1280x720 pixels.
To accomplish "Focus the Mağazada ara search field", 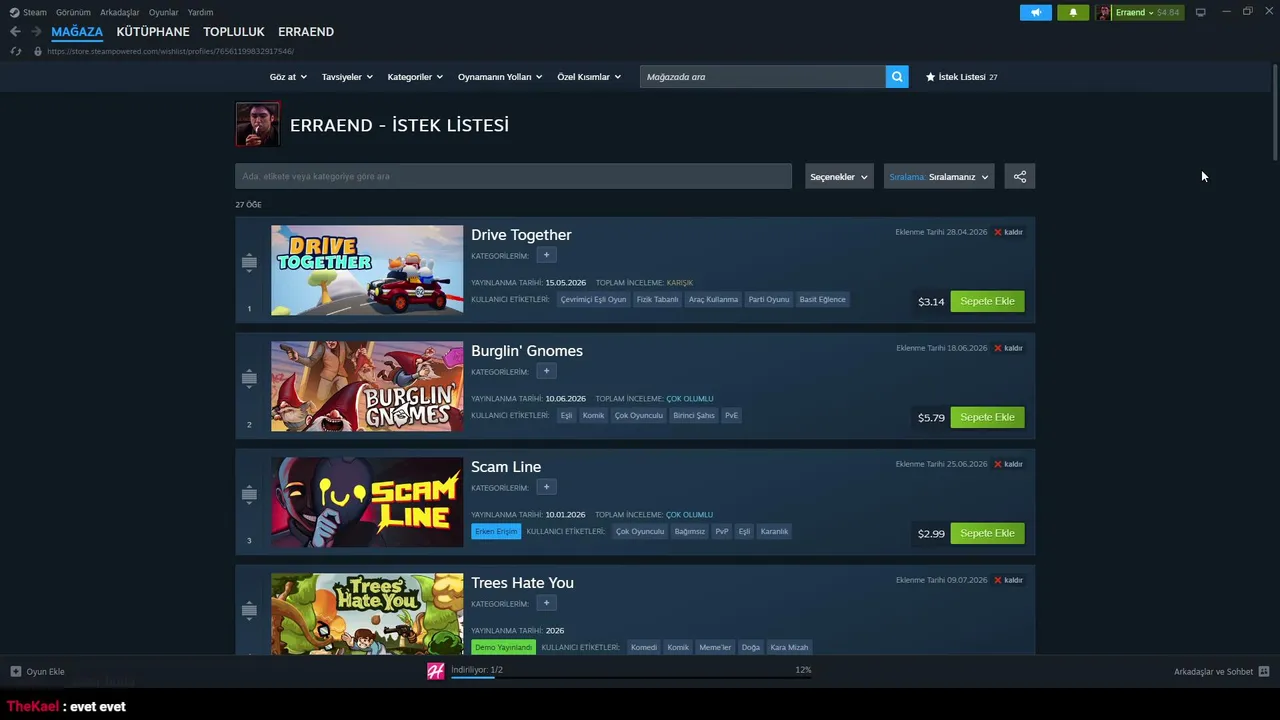I will click(x=762, y=76).
